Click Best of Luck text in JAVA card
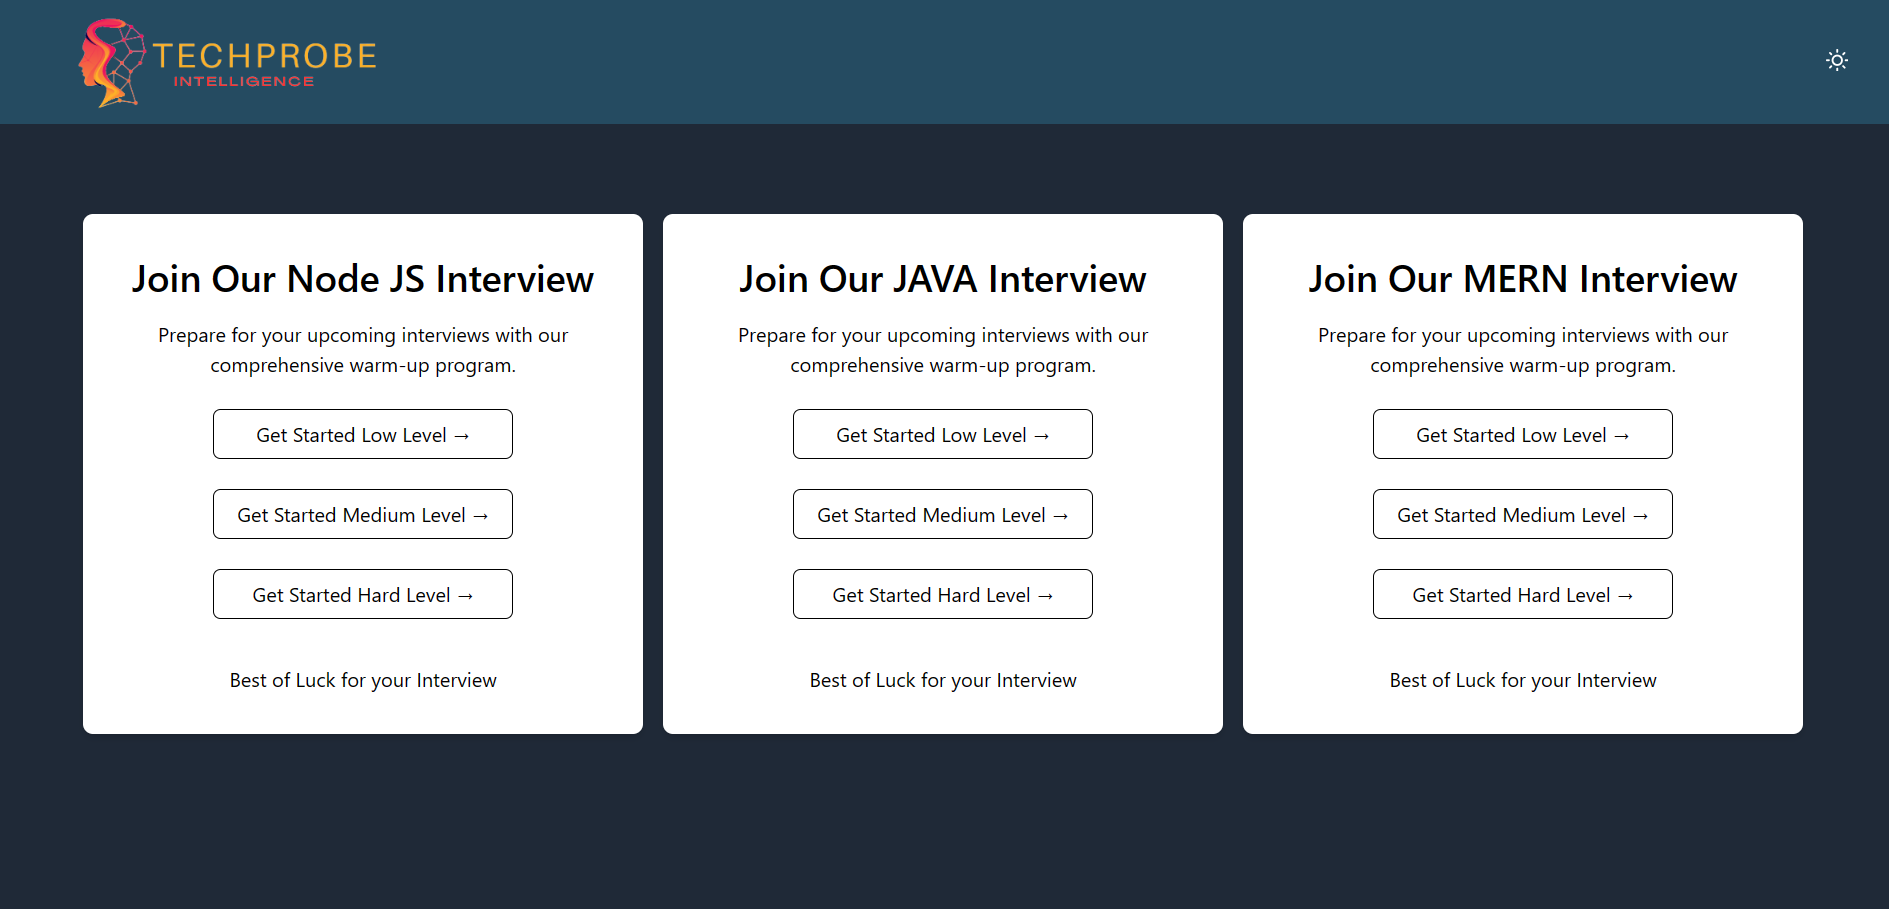This screenshot has width=1889, height=909. [x=942, y=680]
